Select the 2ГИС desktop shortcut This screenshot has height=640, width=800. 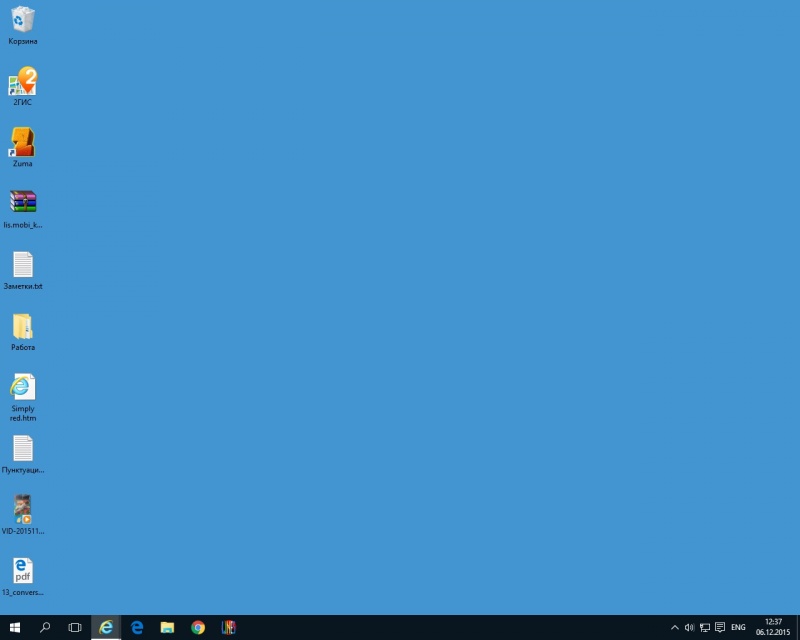click(22, 86)
